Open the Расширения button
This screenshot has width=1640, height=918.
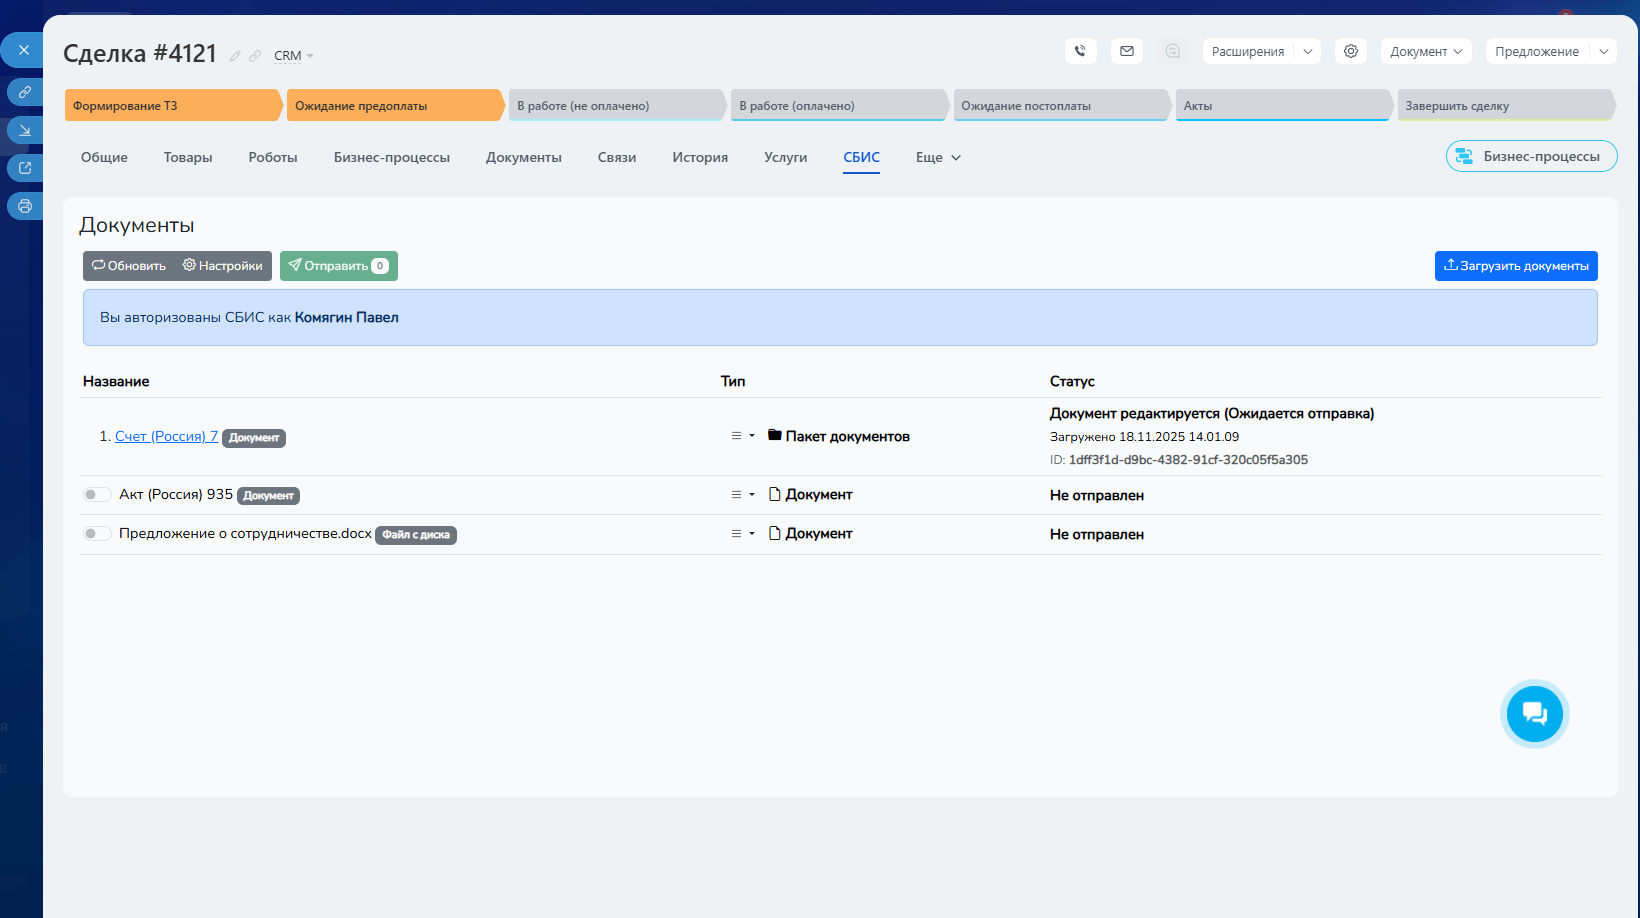[1248, 51]
